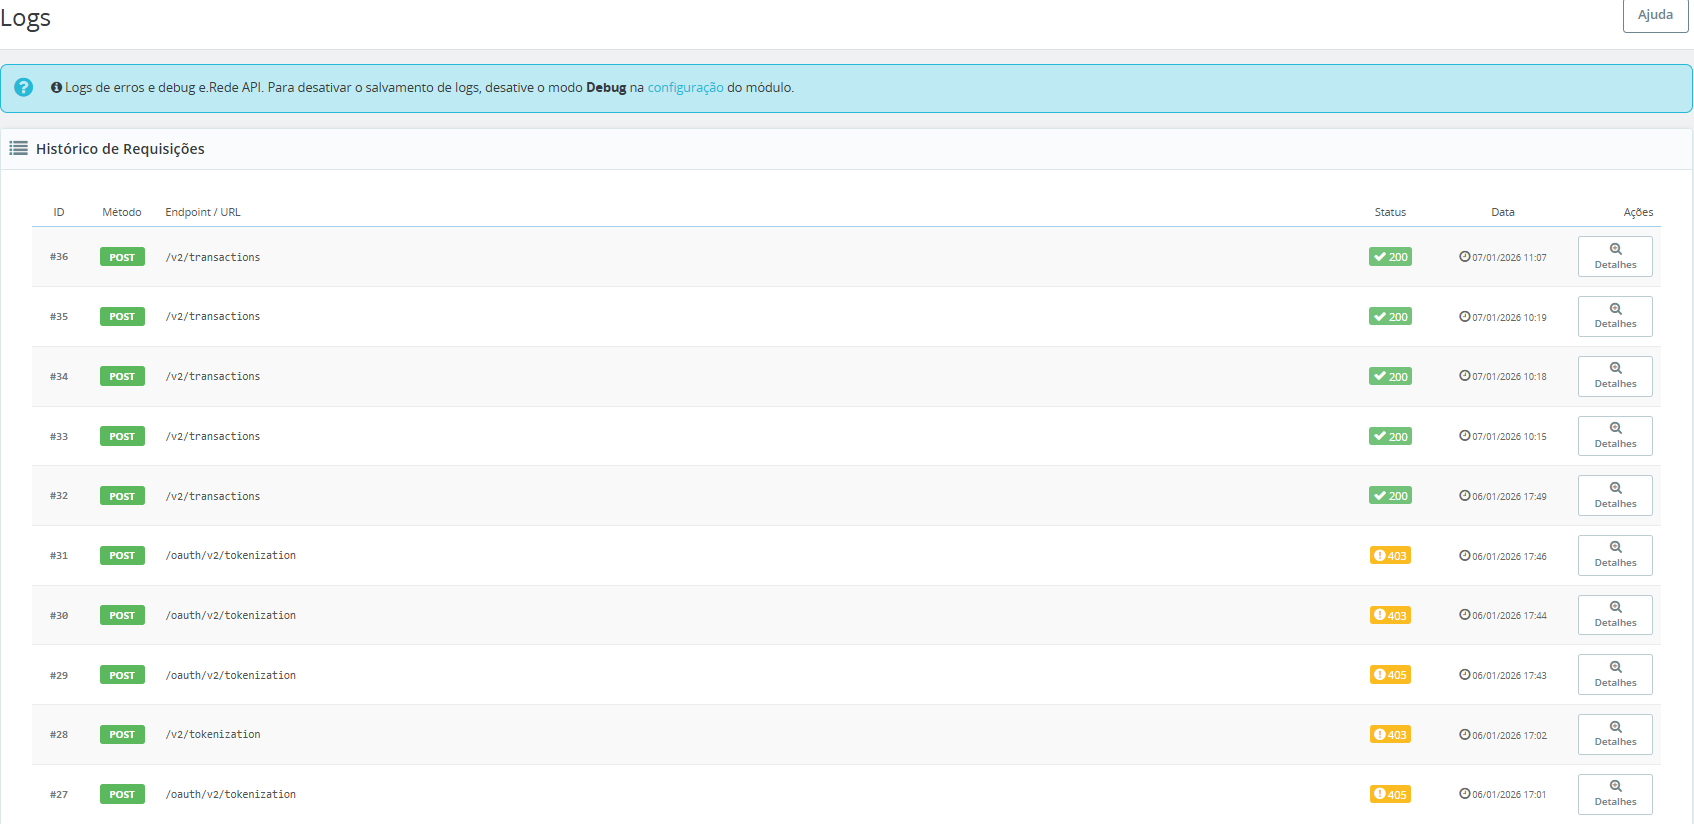Open Detalhes for log #36
The width and height of the screenshot is (1694, 824).
1615,256
